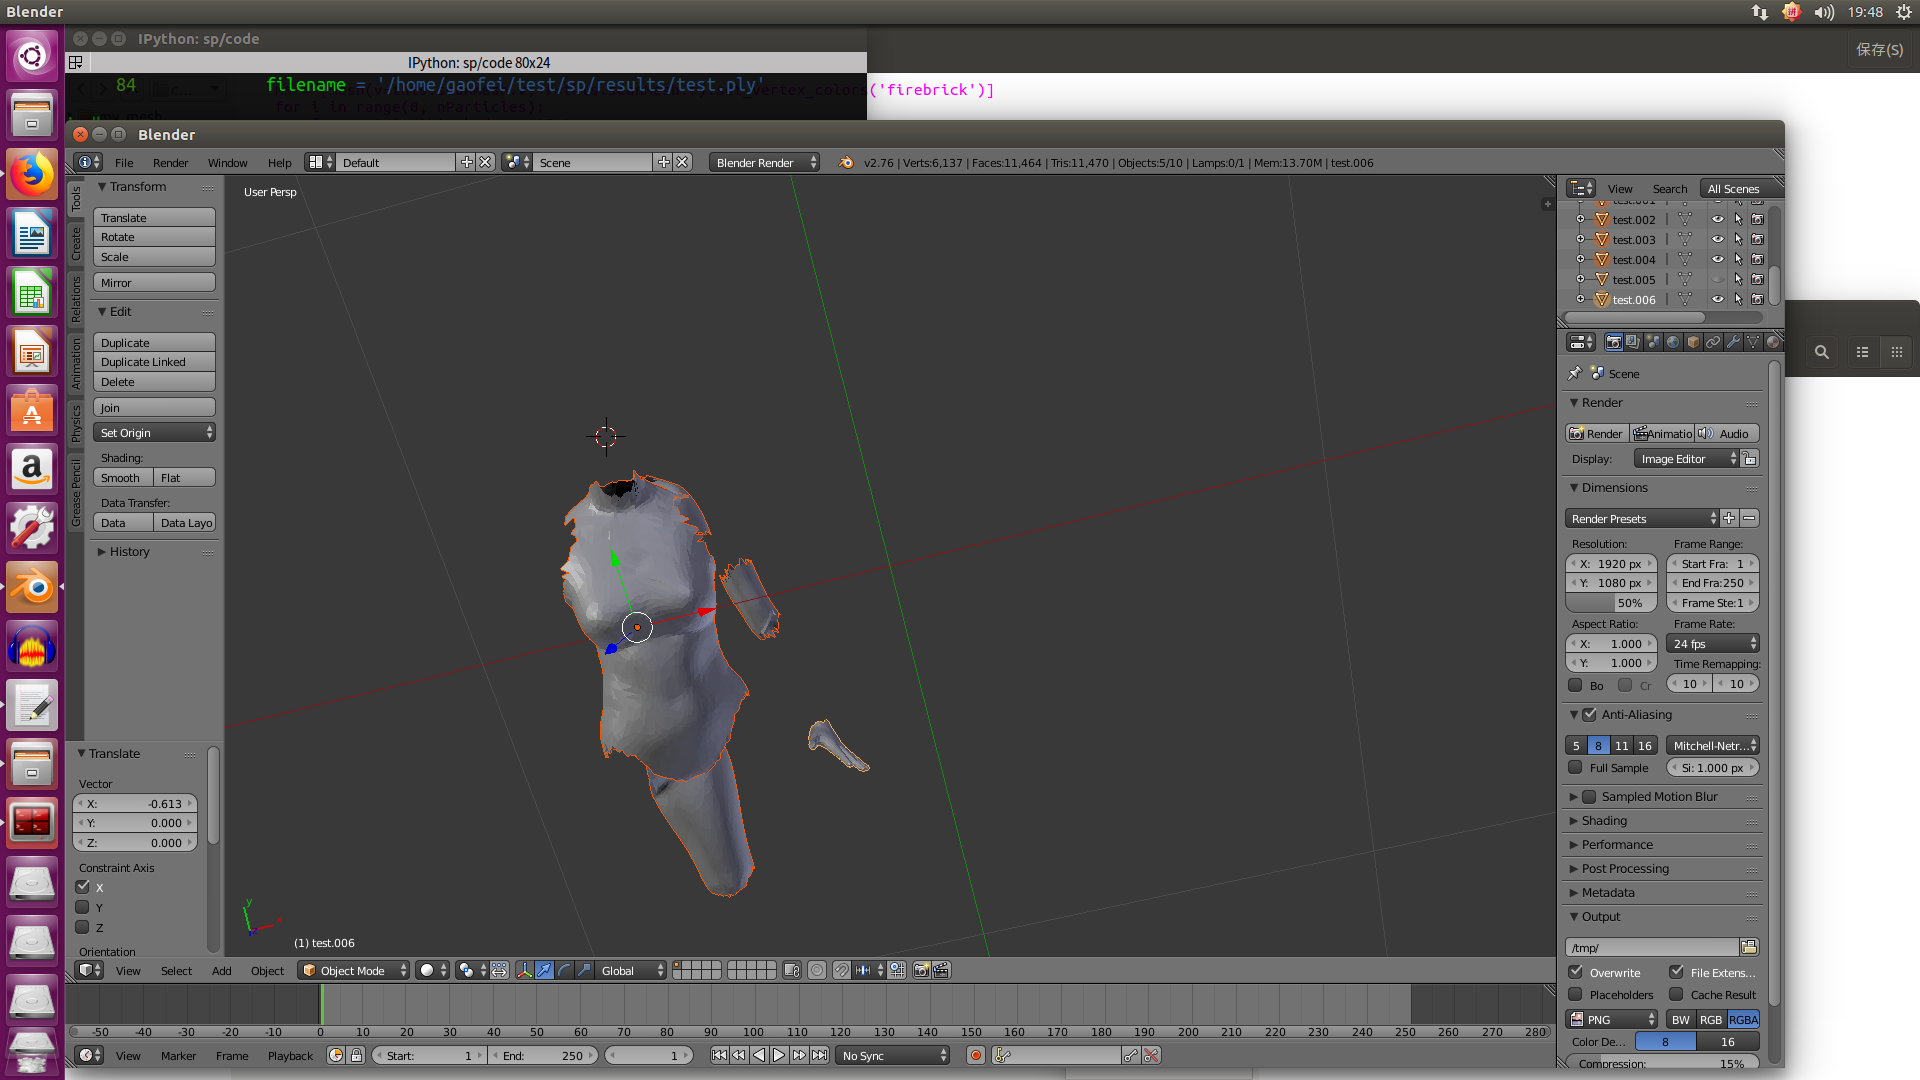1920x1080 pixels.
Task: Open the Render menu in menu bar
Action: pyautogui.click(x=169, y=162)
